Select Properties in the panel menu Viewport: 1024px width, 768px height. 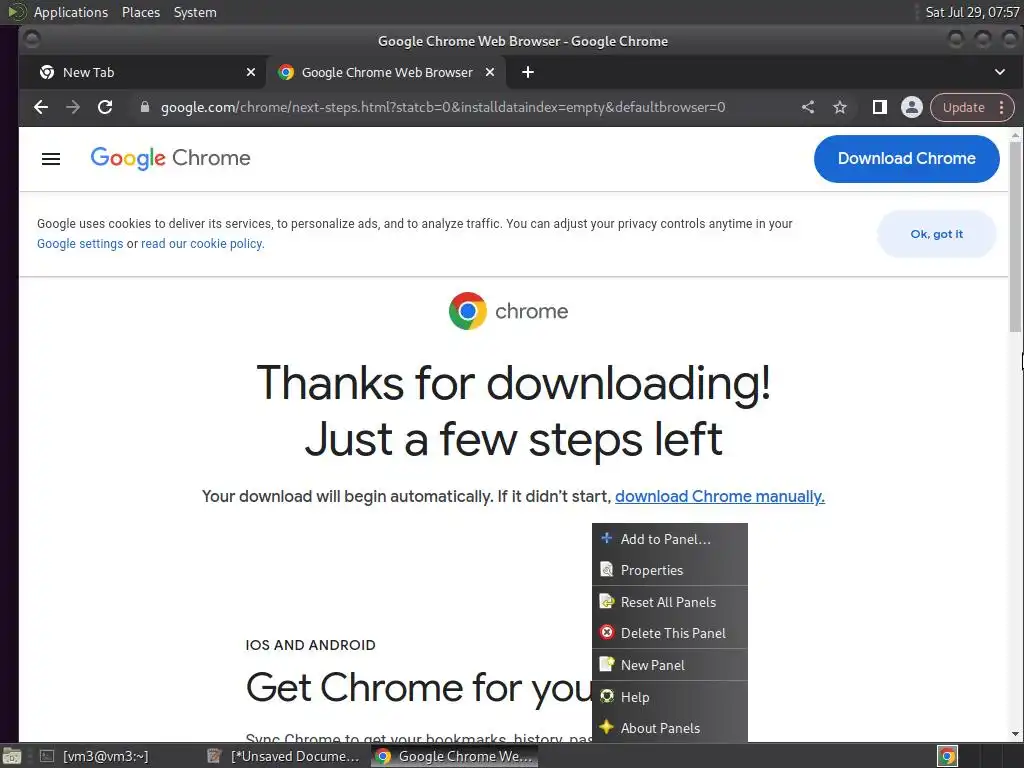pyautogui.click(x=670, y=570)
